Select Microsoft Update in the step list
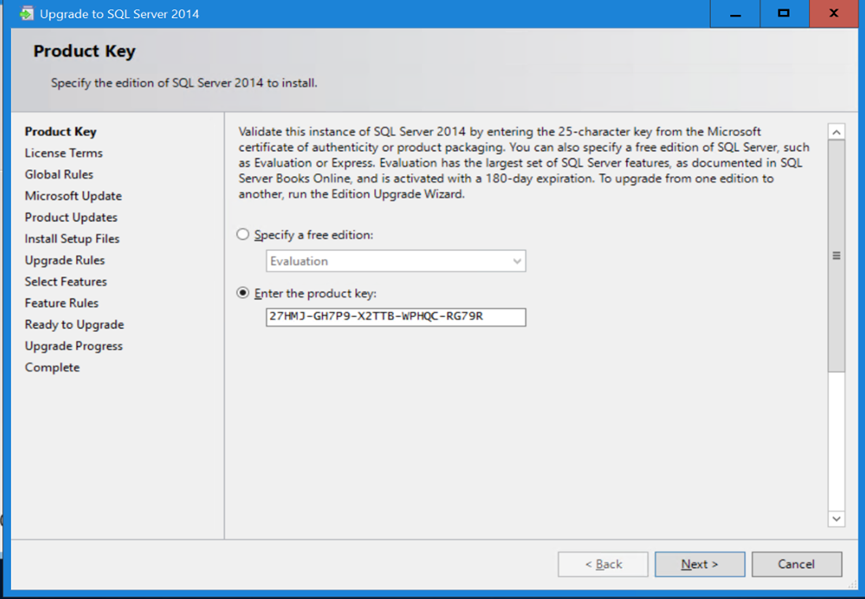 pyautogui.click(x=73, y=196)
